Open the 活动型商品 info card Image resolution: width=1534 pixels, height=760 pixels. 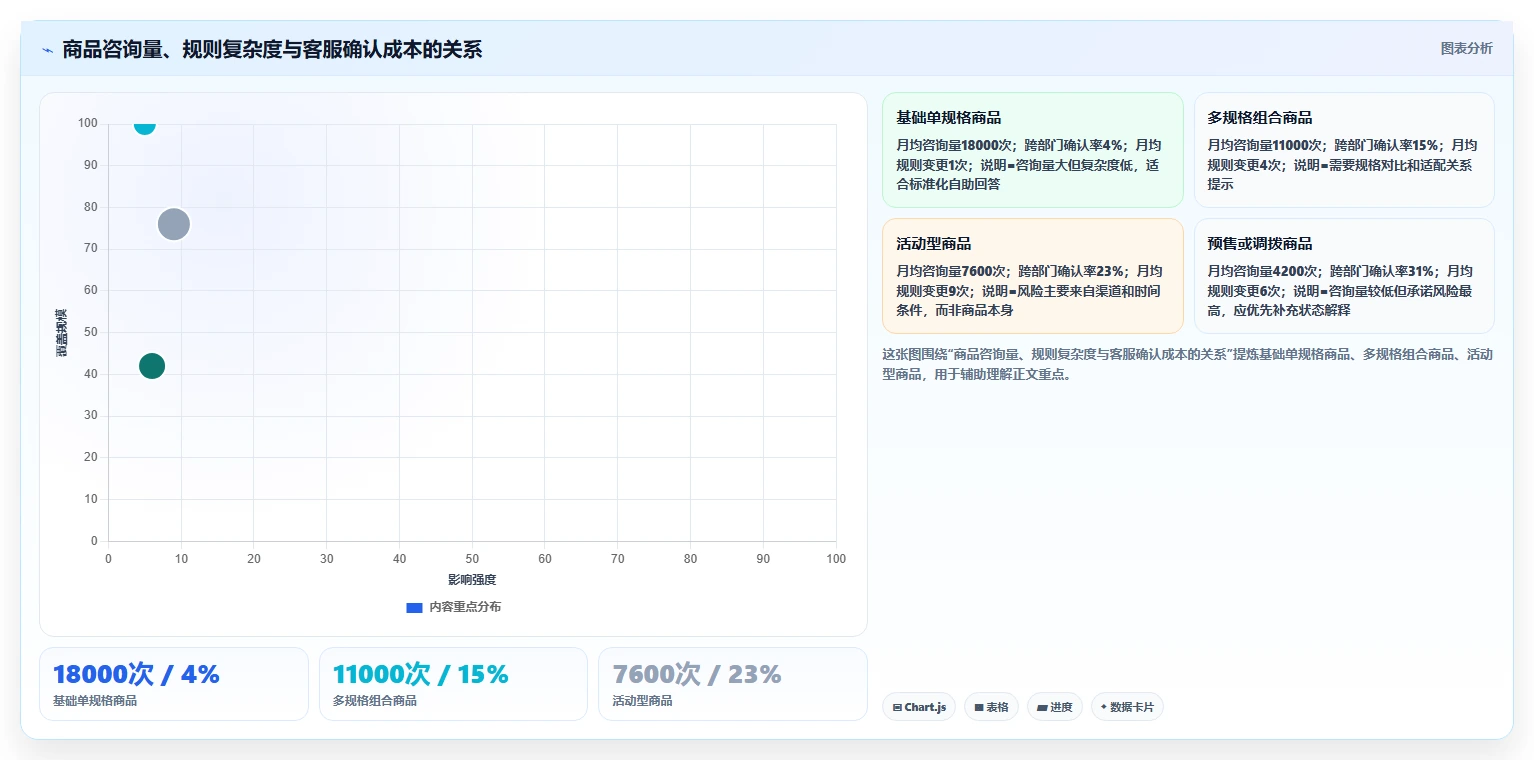point(1032,276)
